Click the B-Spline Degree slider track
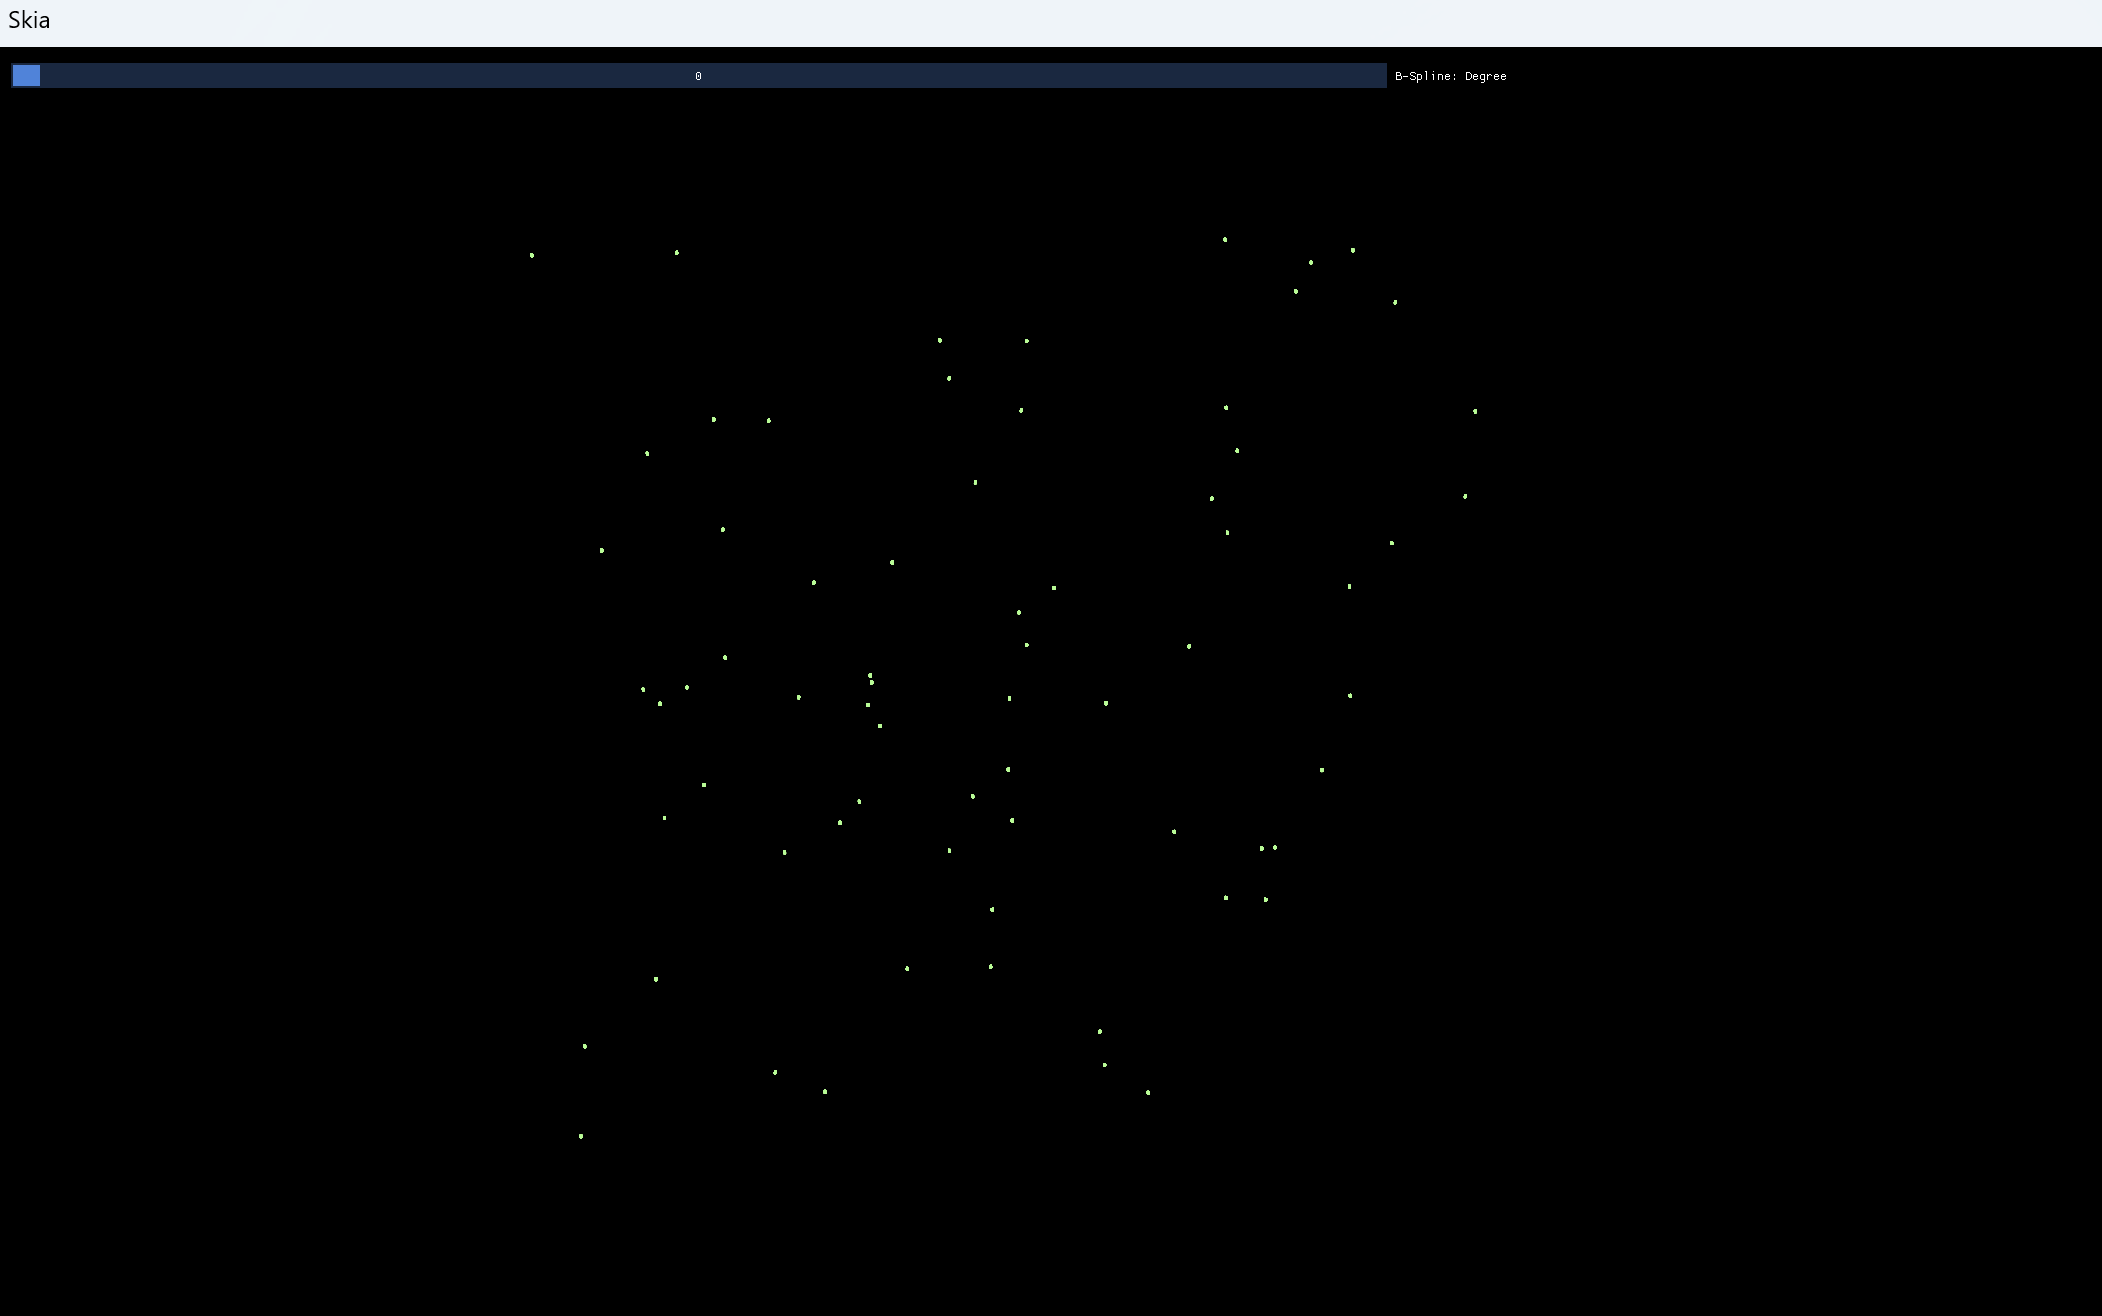 (x=699, y=76)
